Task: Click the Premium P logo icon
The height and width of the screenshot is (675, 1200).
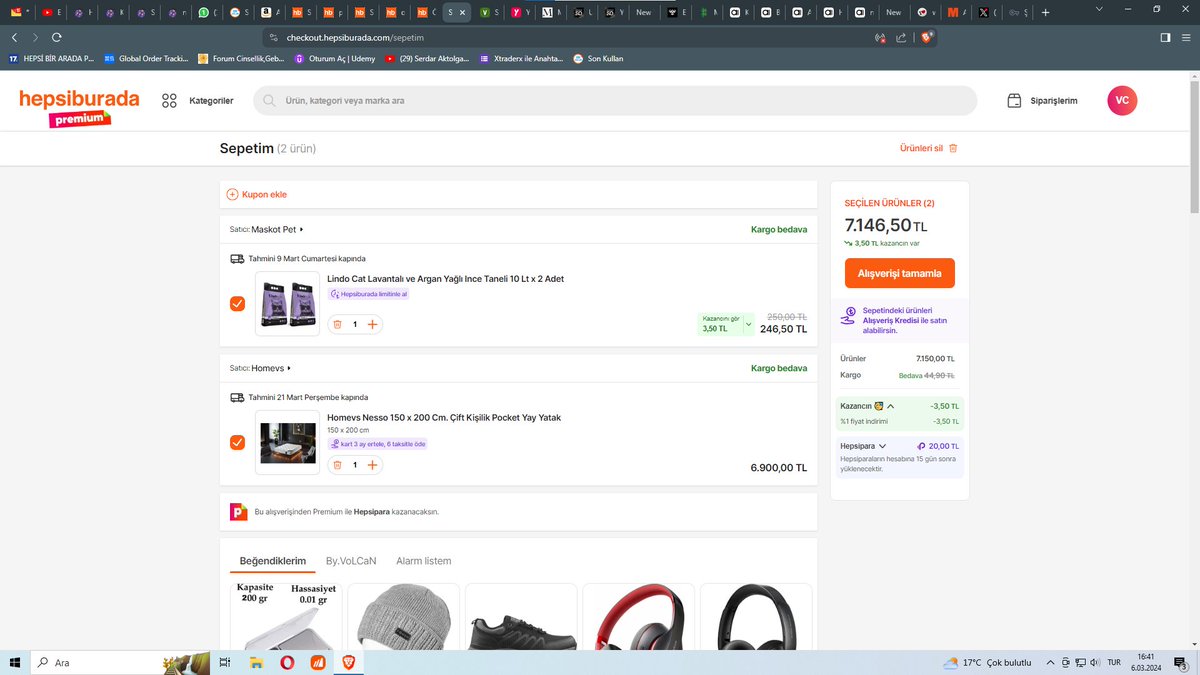Action: 238,511
